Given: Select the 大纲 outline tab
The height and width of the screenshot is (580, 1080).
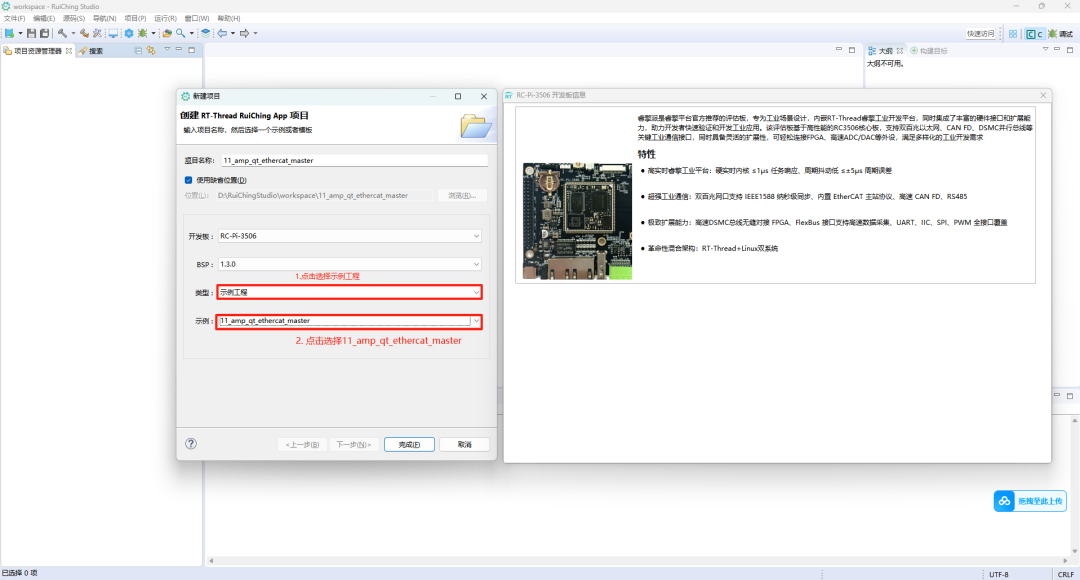Looking at the screenshot, I should coord(885,51).
